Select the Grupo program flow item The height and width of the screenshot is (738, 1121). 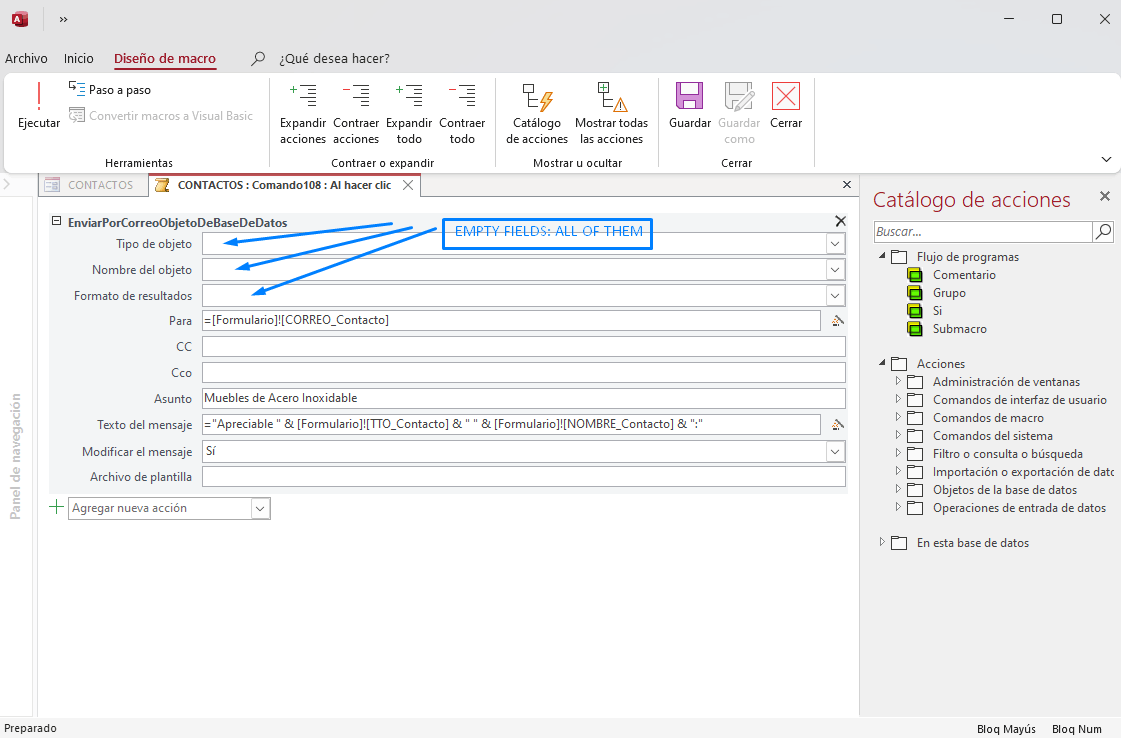click(x=949, y=292)
